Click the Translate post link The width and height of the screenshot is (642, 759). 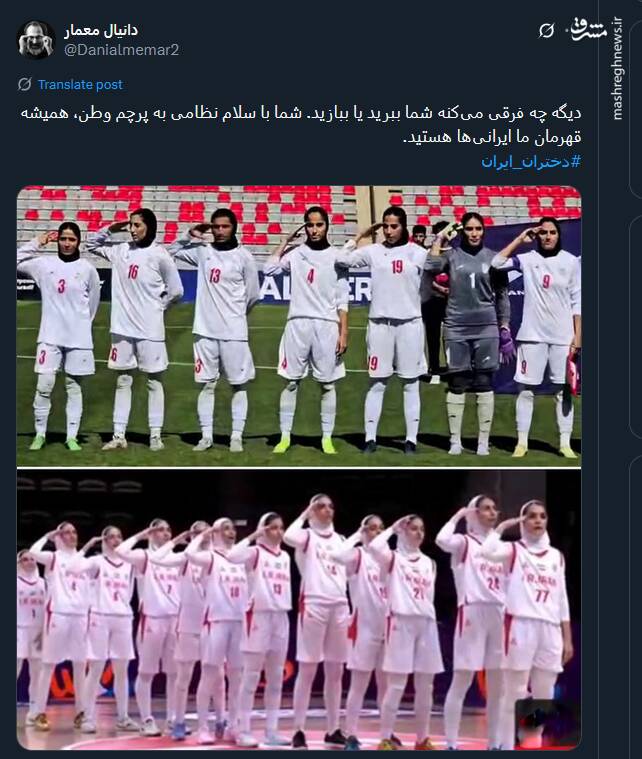pos(80,85)
